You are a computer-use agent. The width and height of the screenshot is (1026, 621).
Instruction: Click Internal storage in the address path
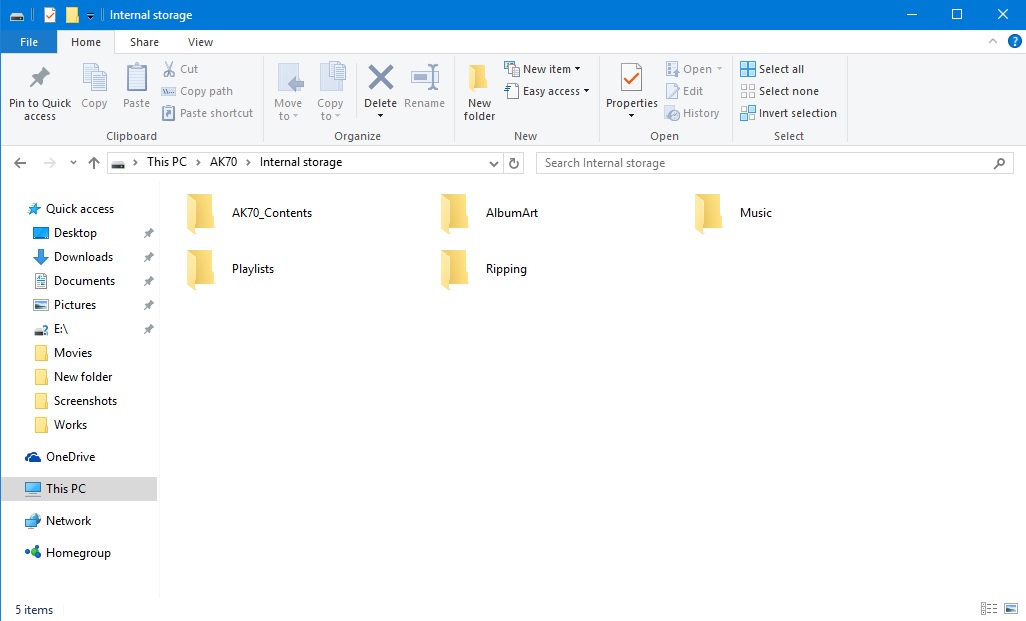click(x=301, y=162)
